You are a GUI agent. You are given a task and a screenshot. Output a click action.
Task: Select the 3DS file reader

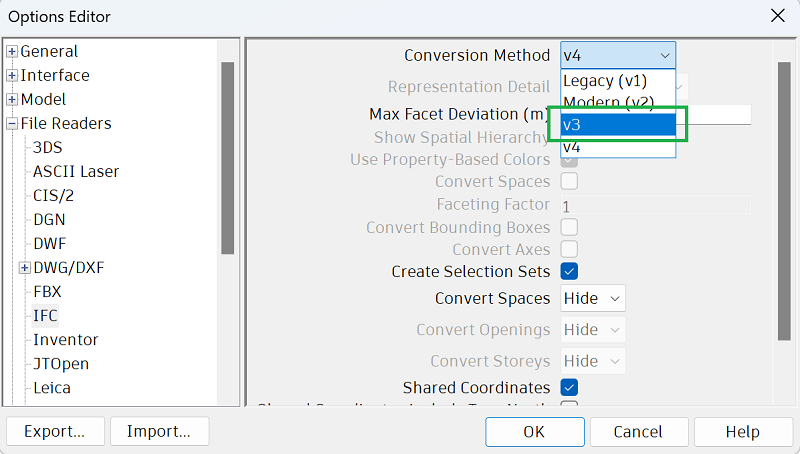point(48,148)
